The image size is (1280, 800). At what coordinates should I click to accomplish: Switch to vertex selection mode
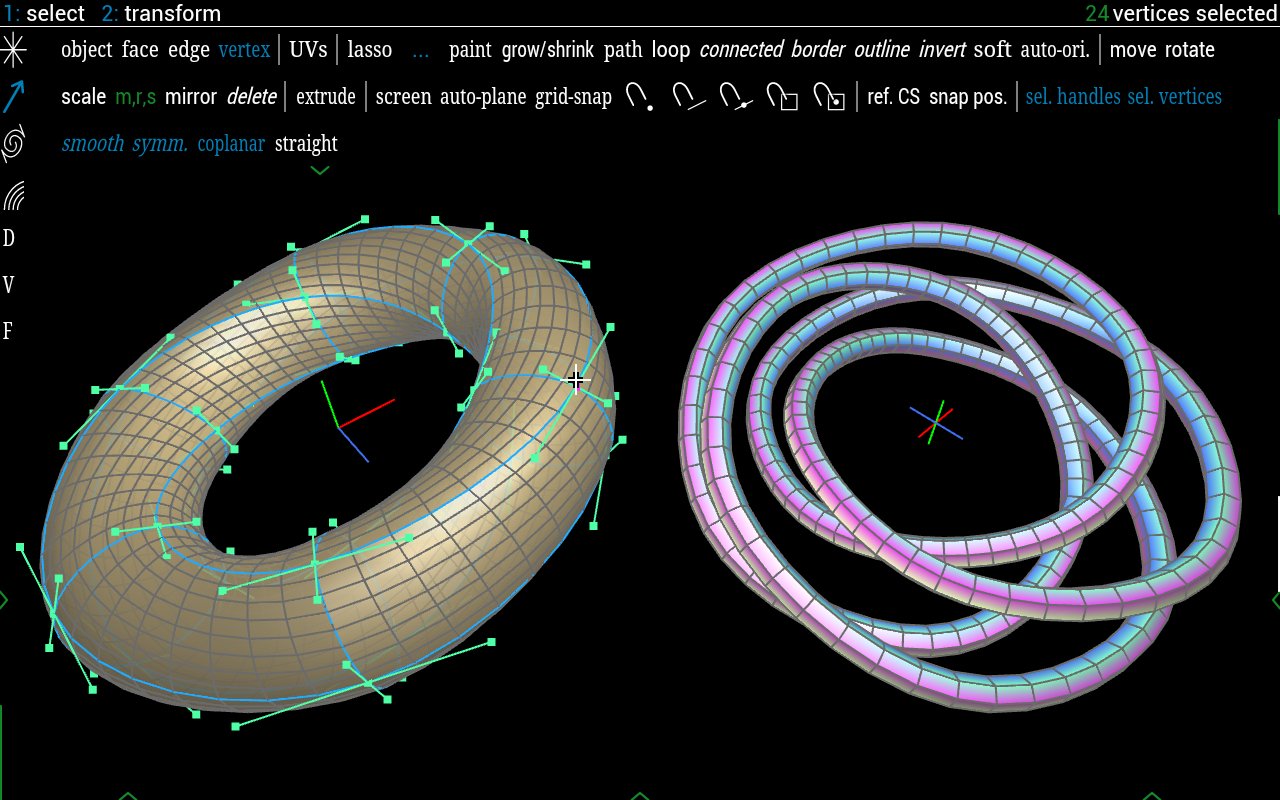click(244, 49)
